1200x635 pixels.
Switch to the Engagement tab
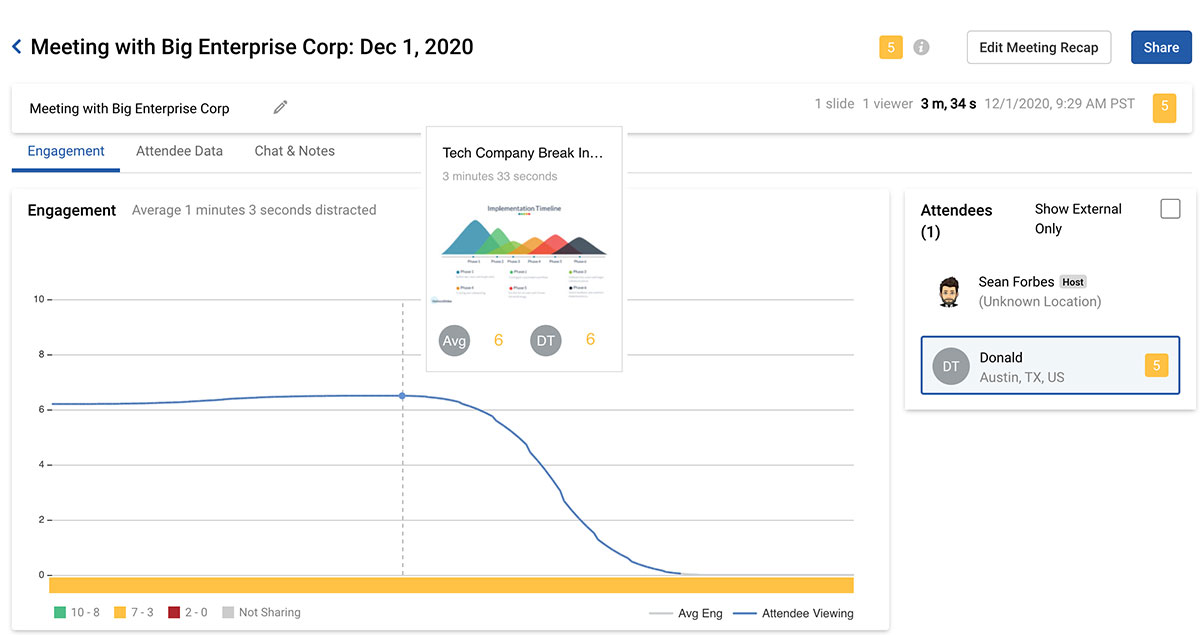pyautogui.click(x=66, y=151)
